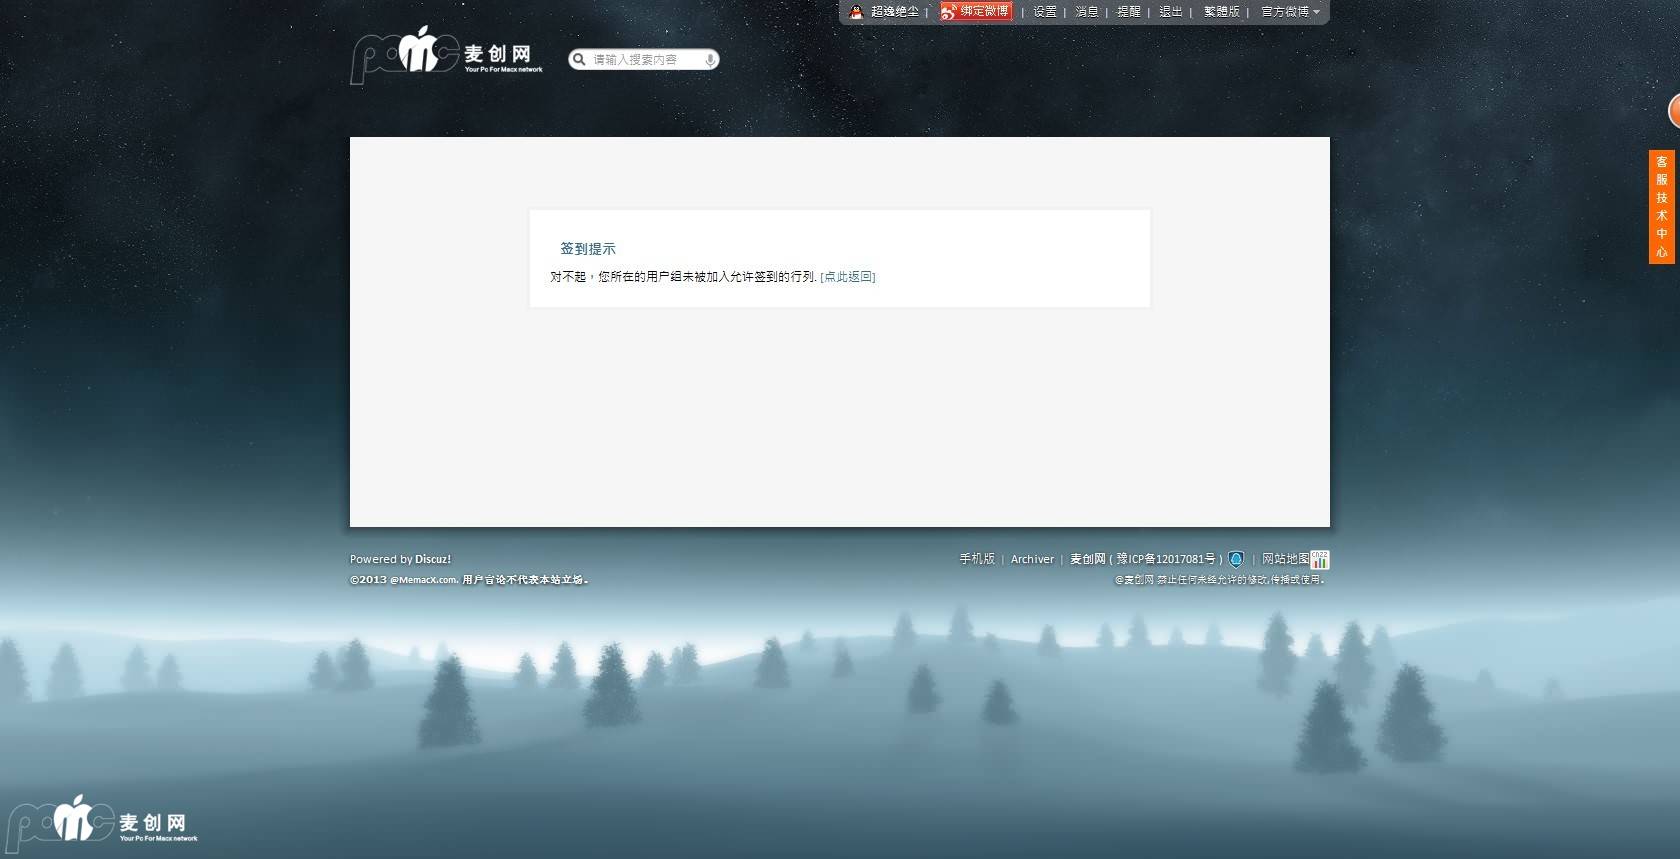1680x859 pixels.
Task: Click the 豫ICP备12017081号 registration link
Action: (x=1166, y=559)
